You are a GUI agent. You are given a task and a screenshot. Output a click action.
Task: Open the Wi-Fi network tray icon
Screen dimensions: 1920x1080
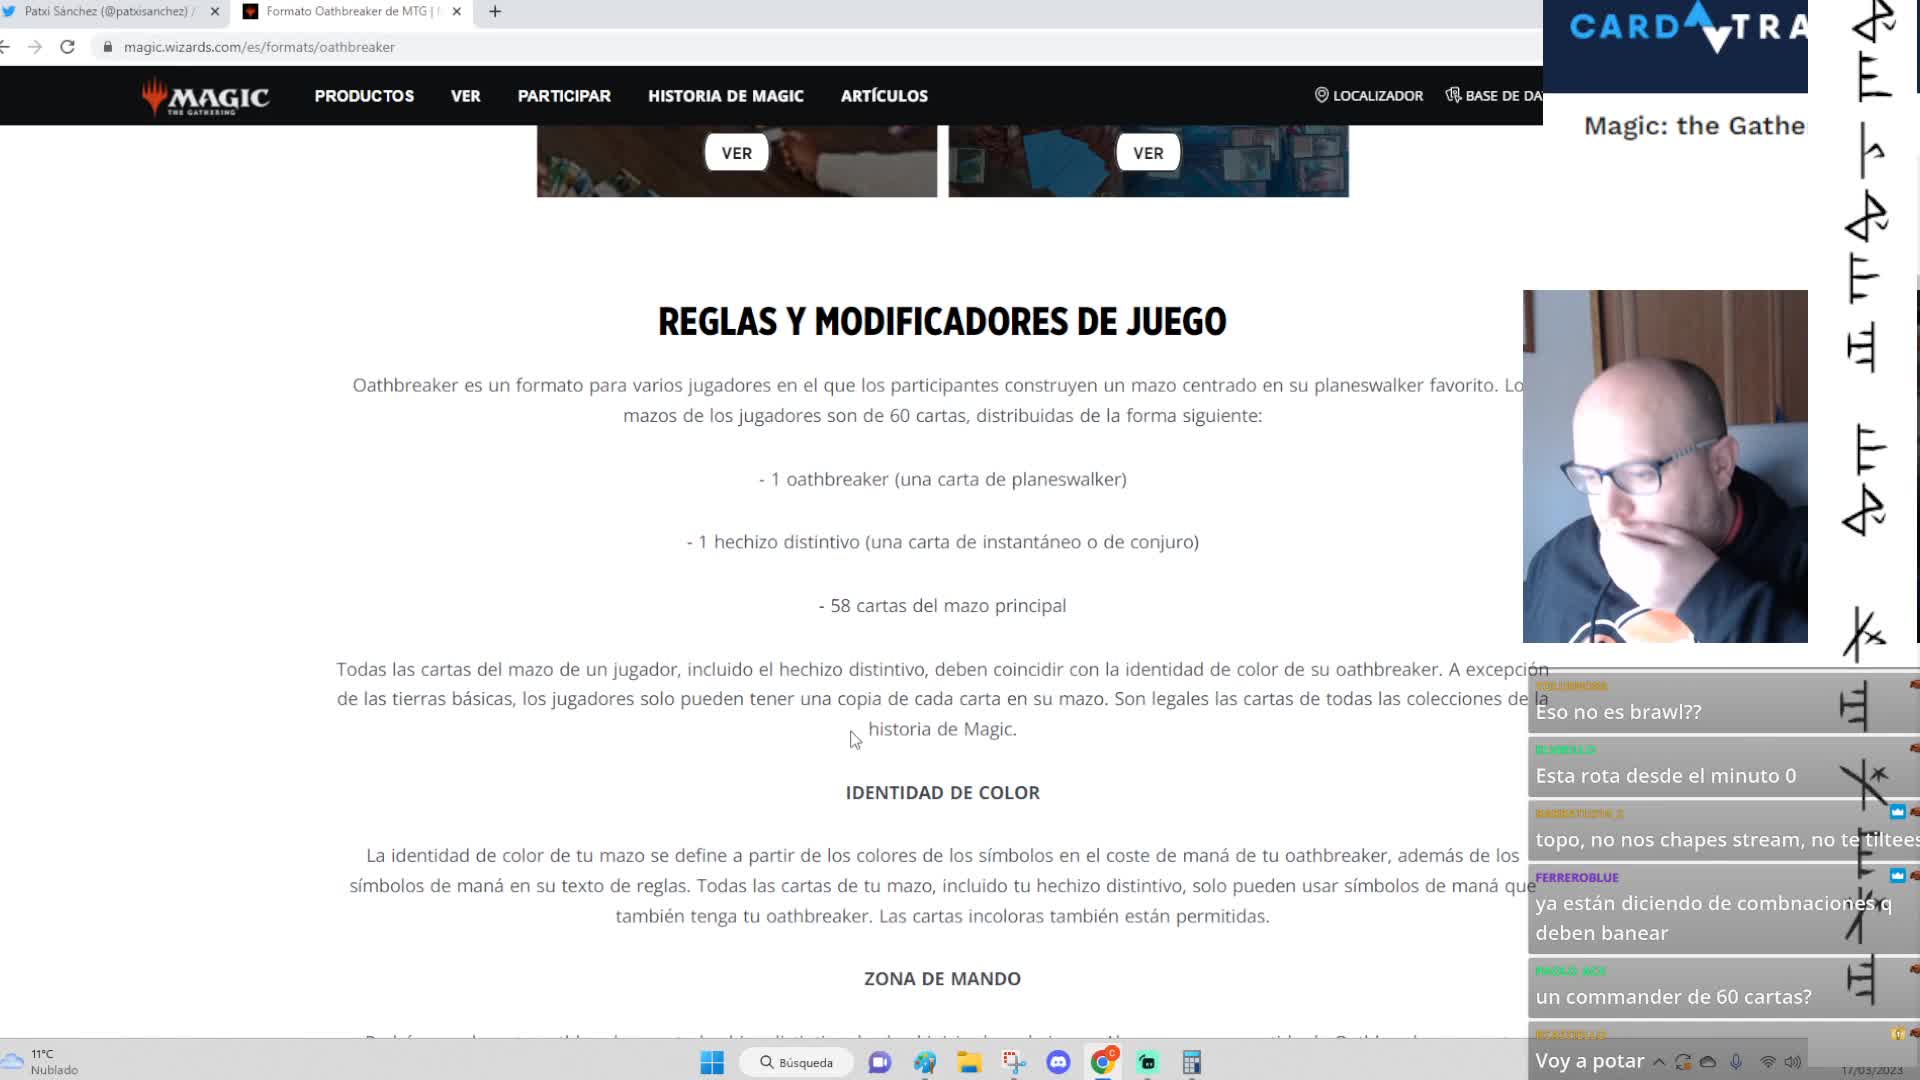(1768, 1062)
